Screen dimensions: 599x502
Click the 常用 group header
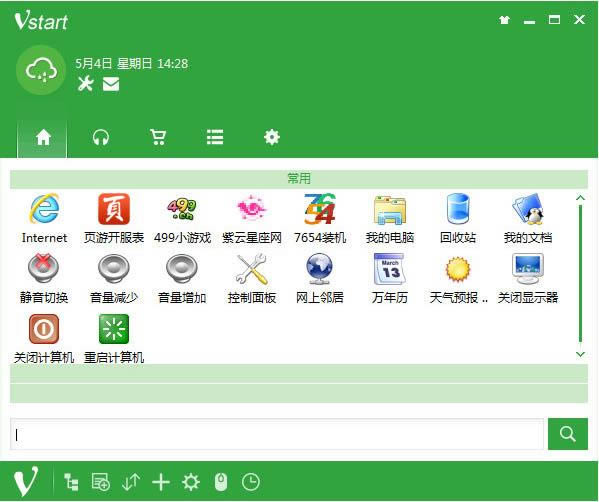click(299, 179)
